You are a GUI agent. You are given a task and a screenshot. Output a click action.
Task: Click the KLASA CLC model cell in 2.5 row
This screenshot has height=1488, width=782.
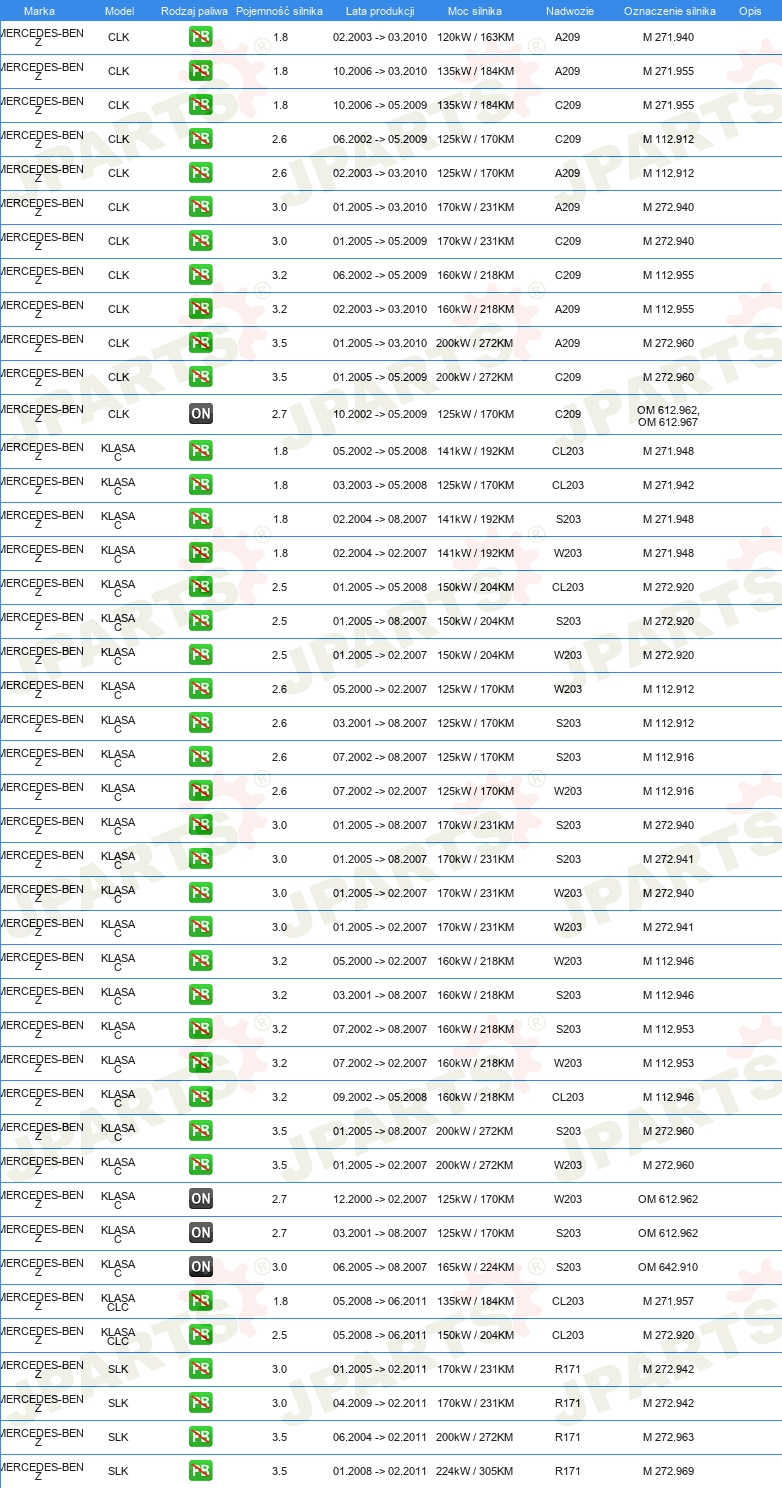(x=118, y=1336)
